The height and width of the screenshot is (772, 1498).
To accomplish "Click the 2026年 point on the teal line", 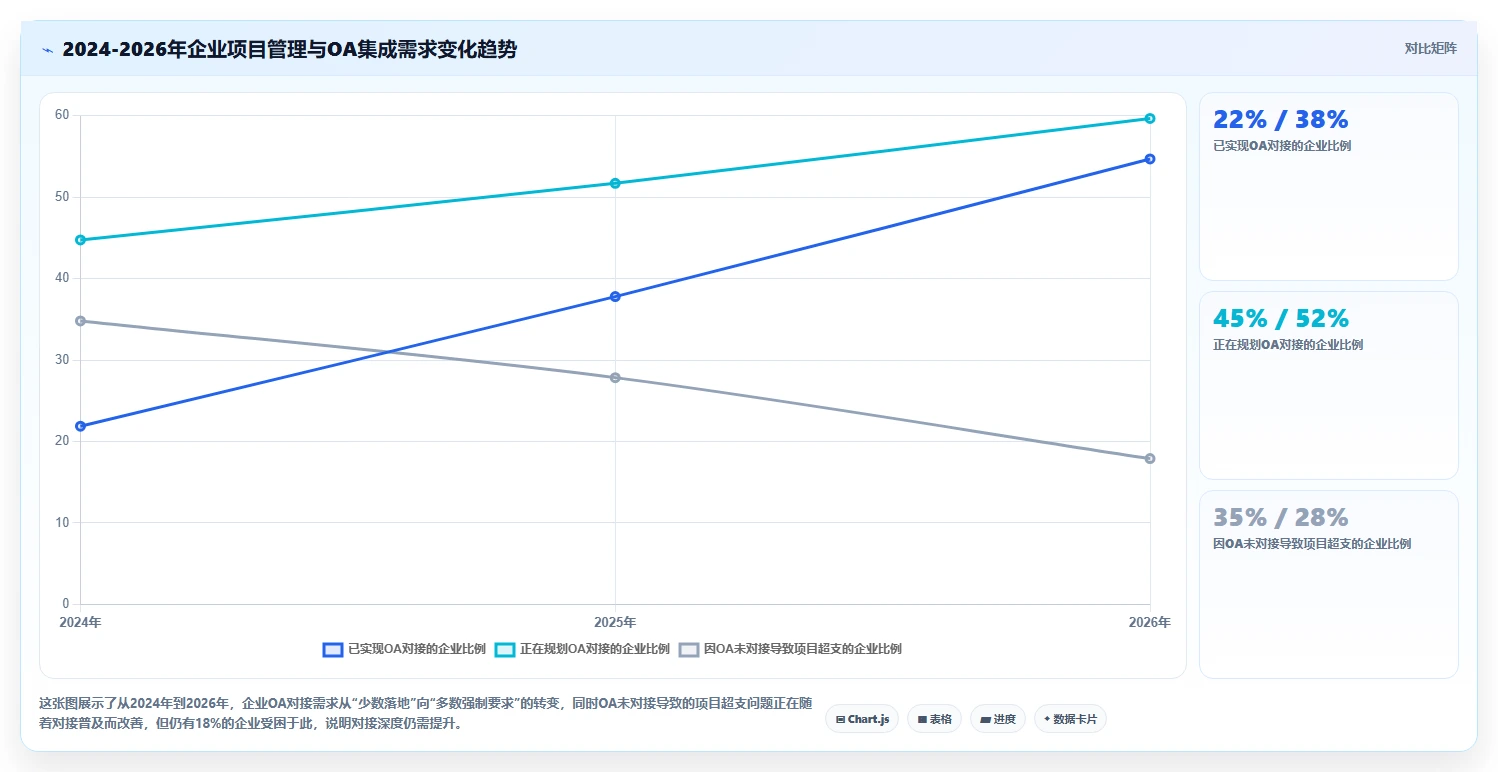I will click(1150, 118).
